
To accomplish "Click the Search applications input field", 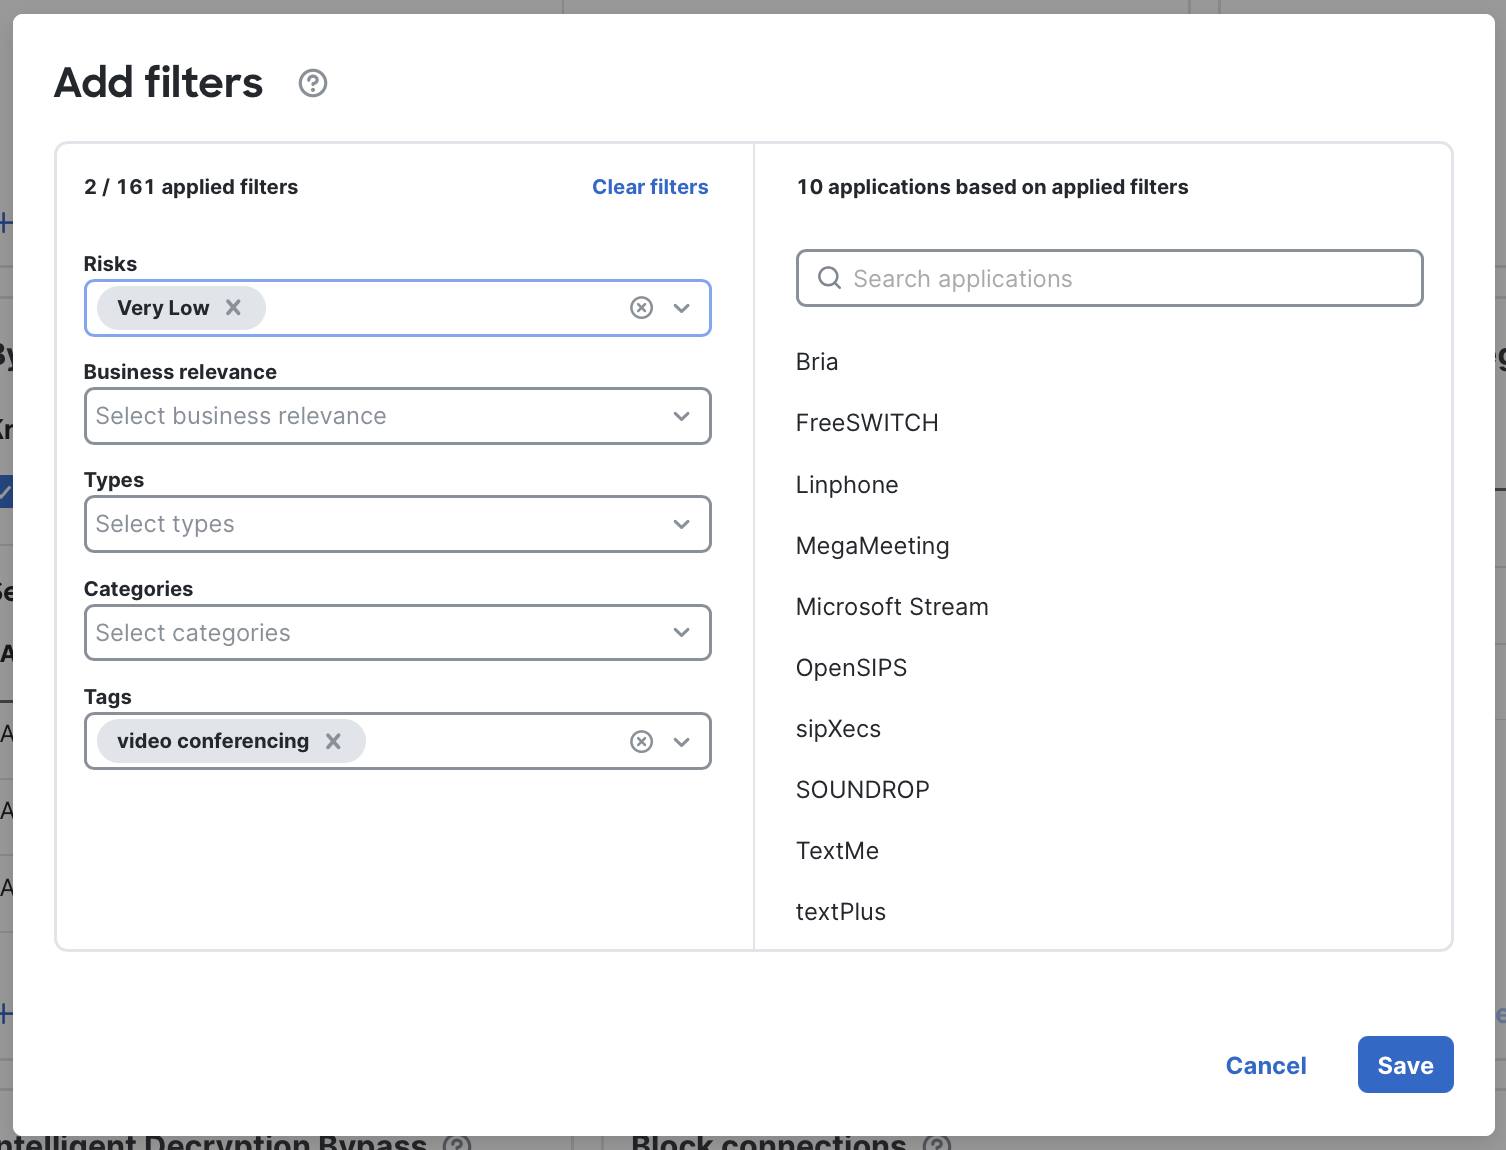I will point(1108,278).
